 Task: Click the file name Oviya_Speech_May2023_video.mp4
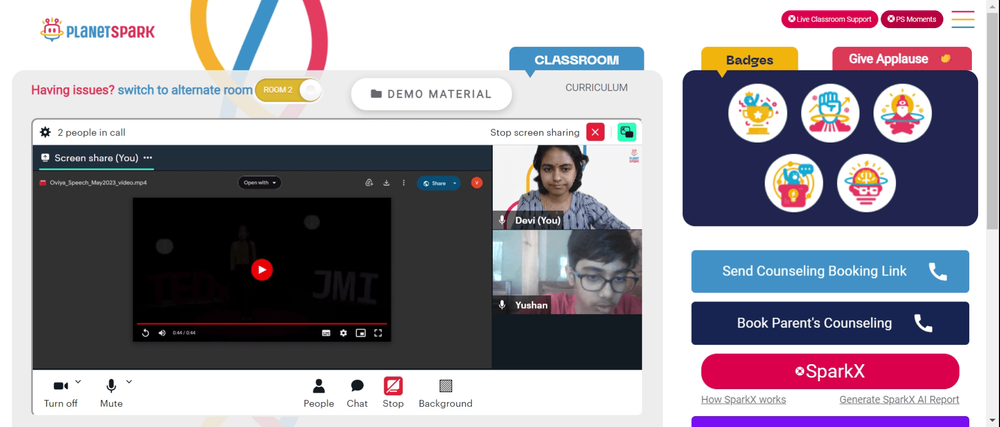tap(98, 183)
